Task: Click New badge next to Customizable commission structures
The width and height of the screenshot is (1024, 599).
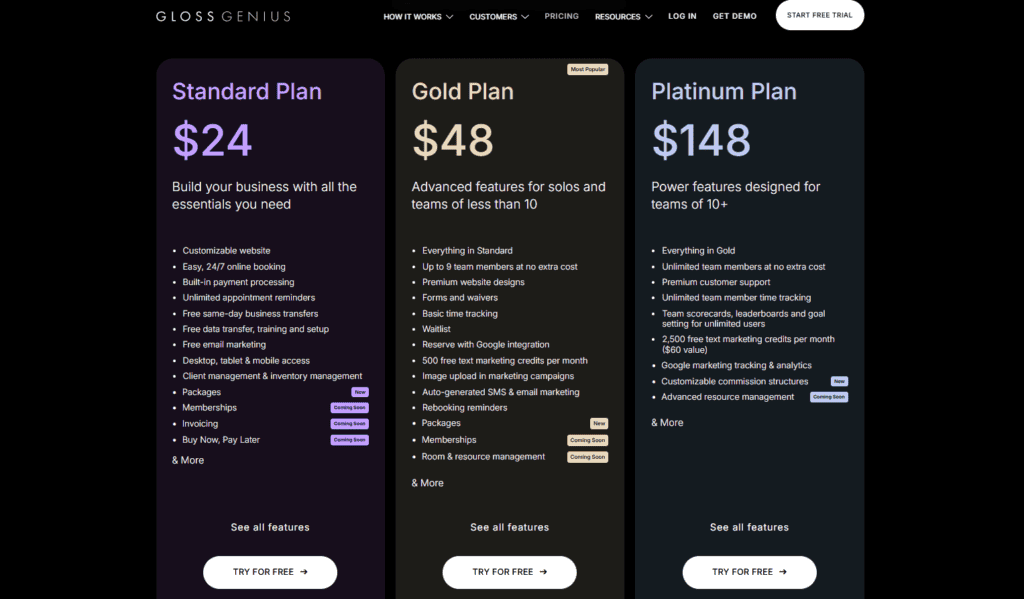Action: (x=839, y=381)
